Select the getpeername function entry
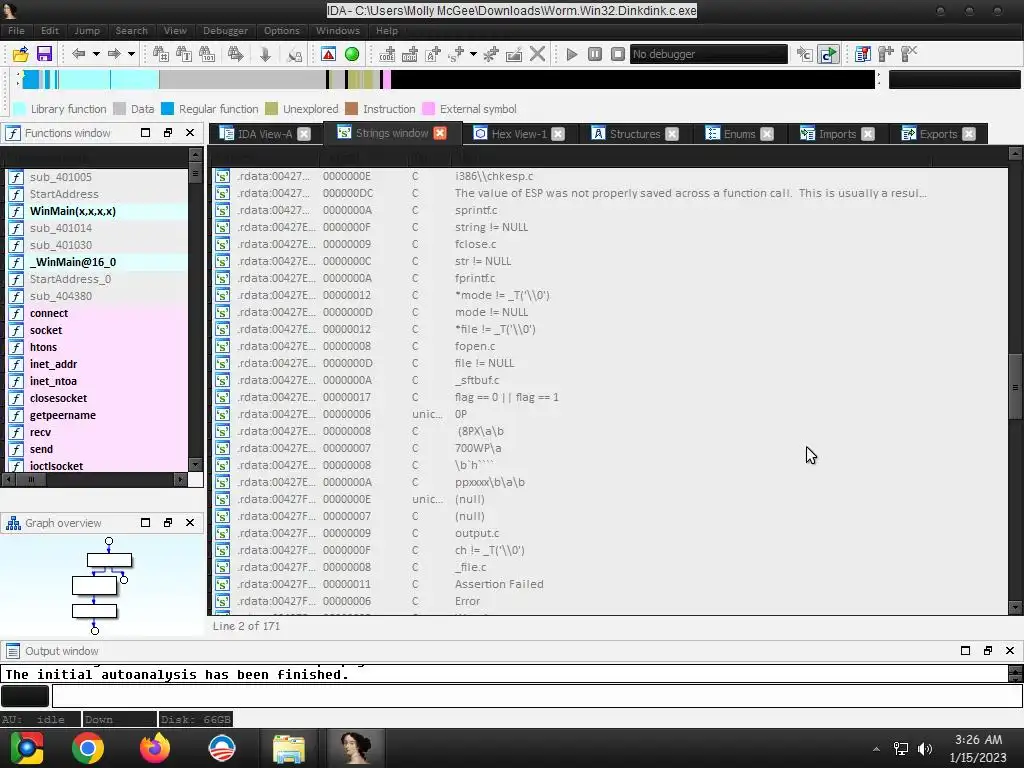 tap(97, 415)
